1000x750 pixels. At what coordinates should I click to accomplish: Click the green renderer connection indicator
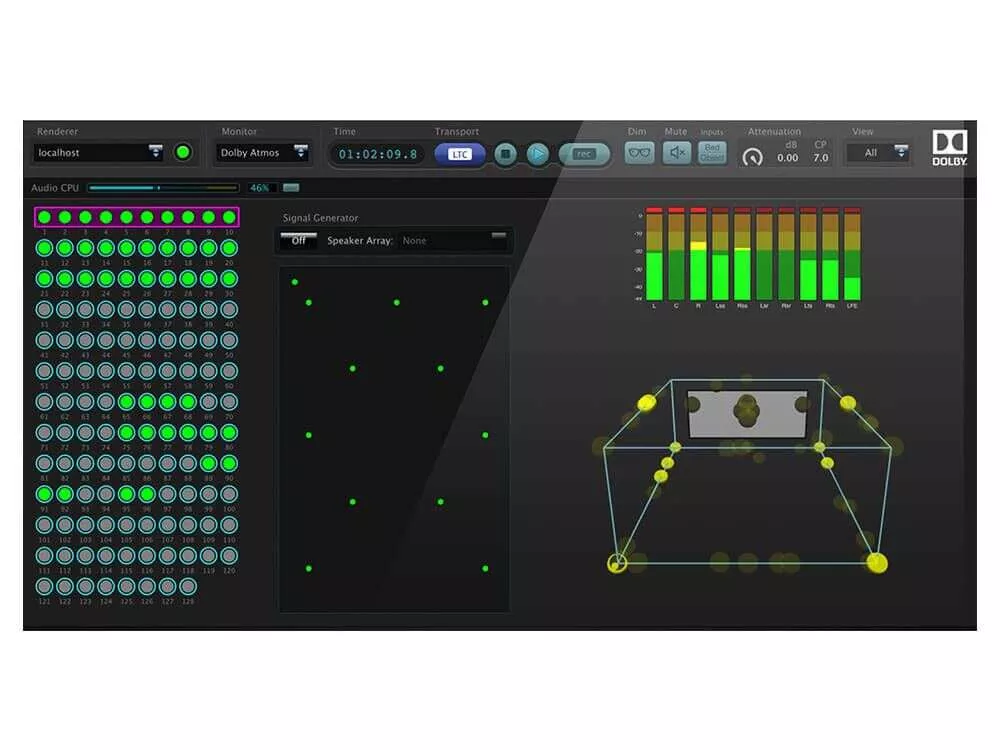pos(183,153)
